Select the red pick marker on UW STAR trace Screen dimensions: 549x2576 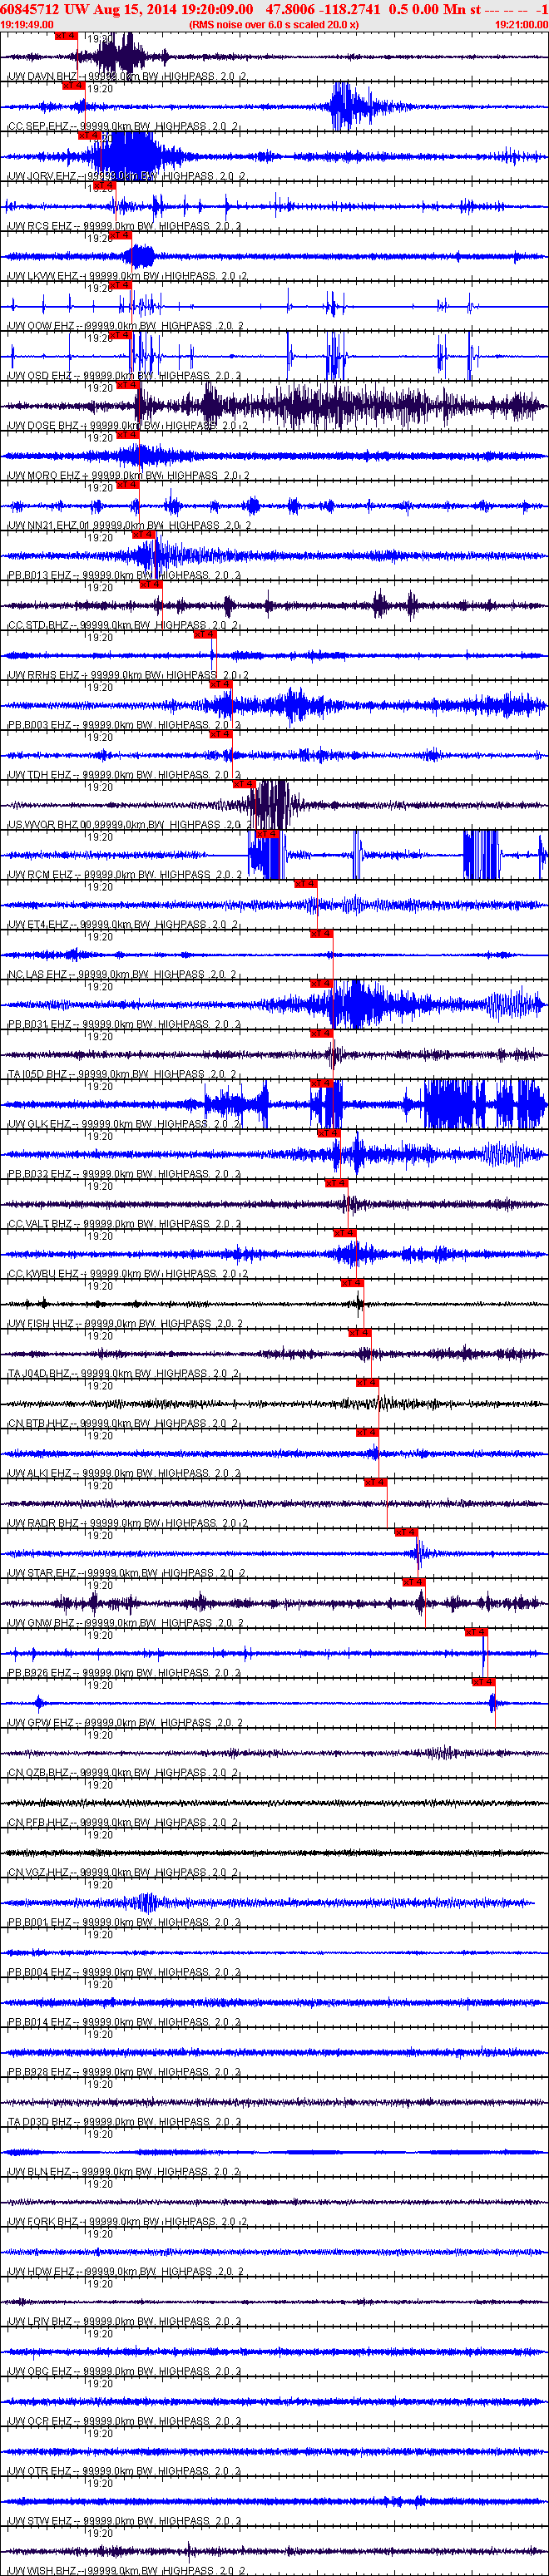(x=405, y=1532)
